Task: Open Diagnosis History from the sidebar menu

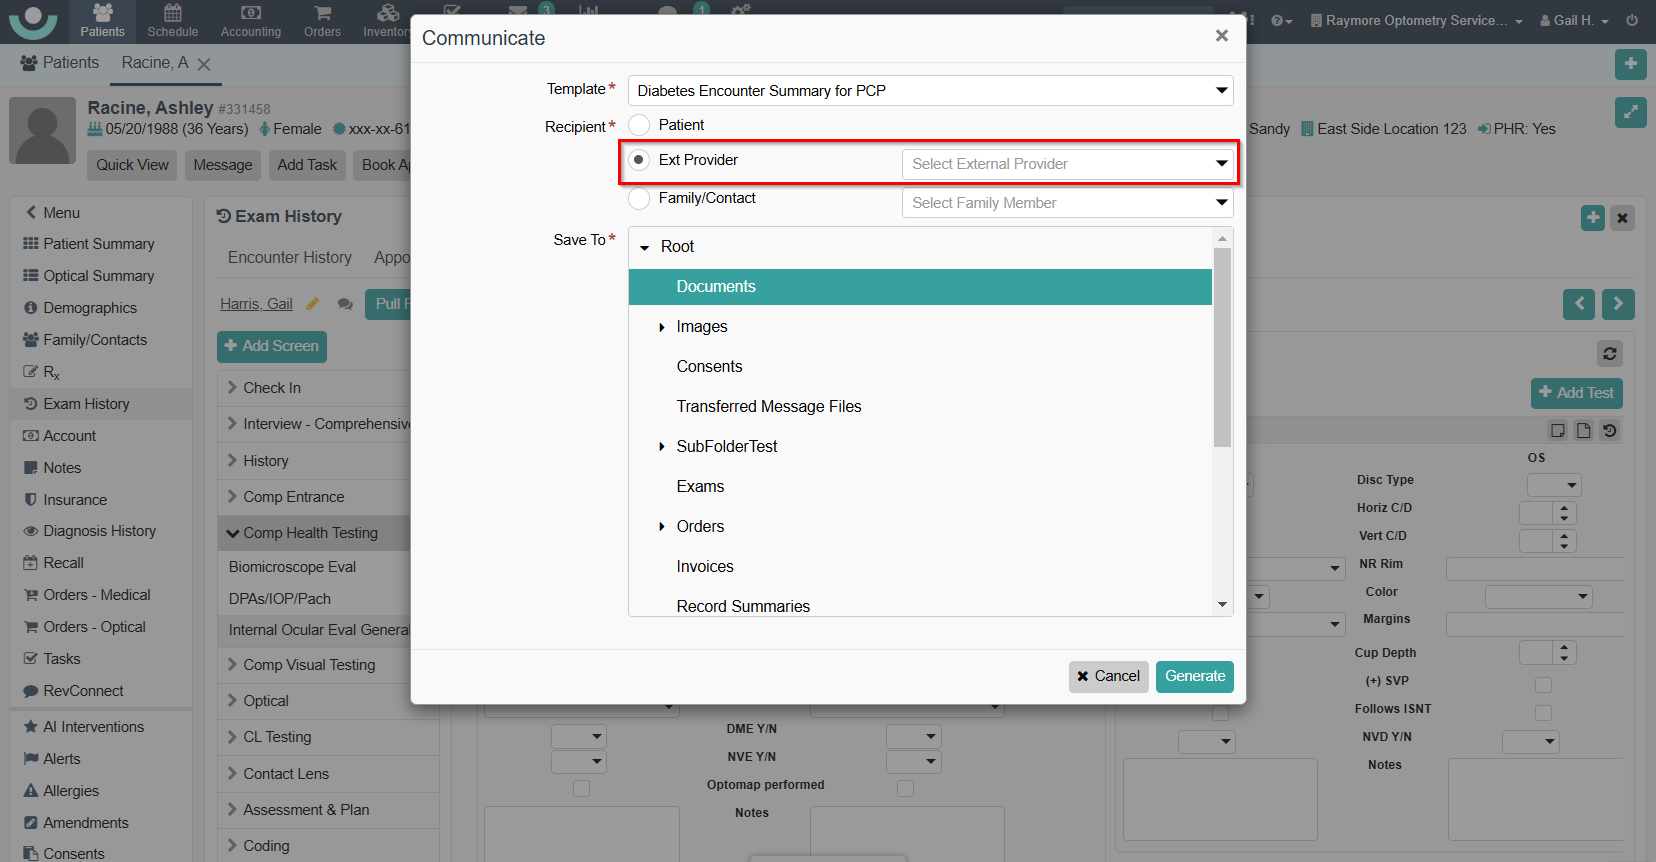Action: coord(99,531)
